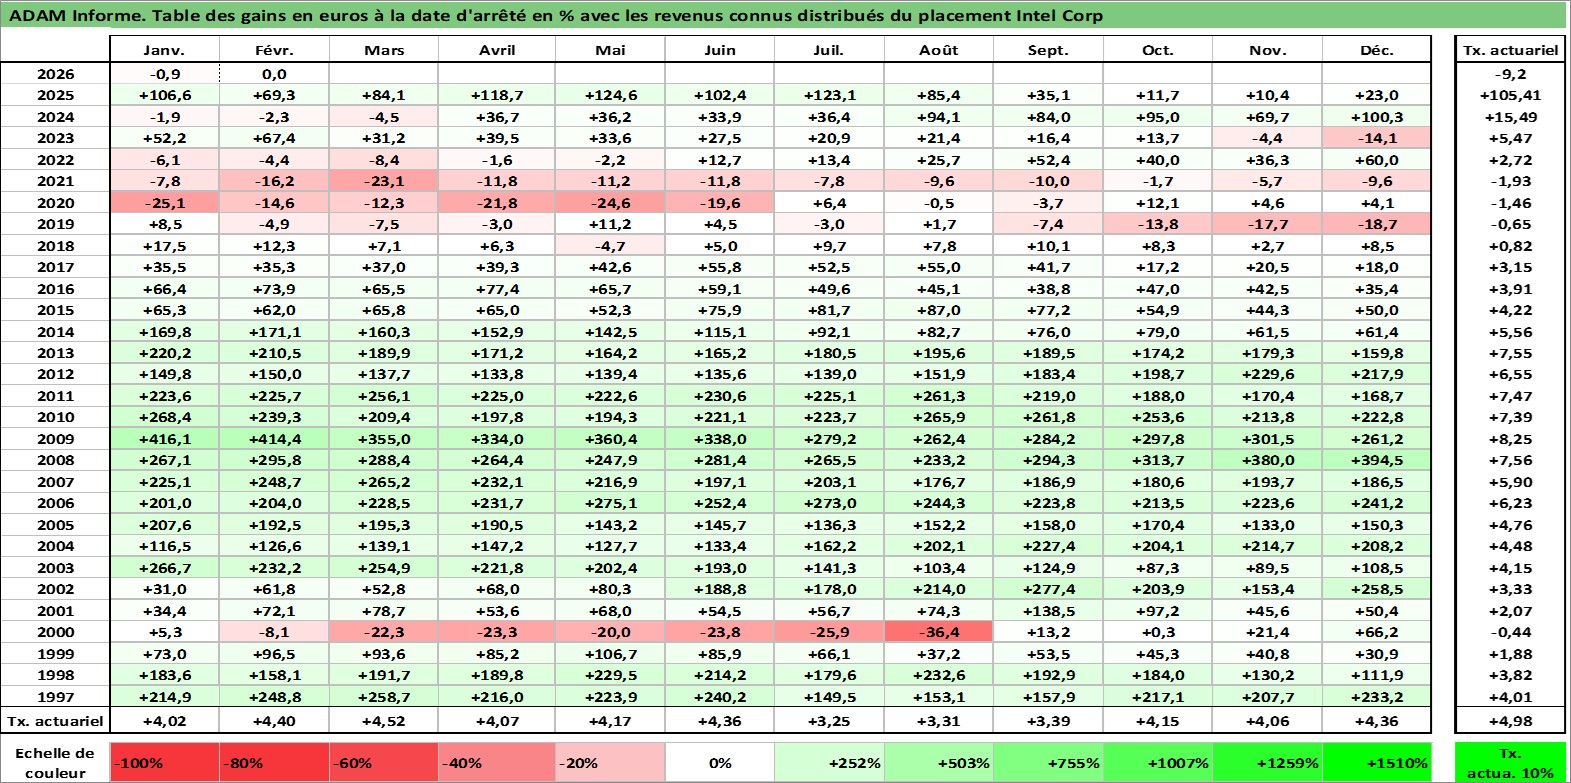This screenshot has height=783, width=1571.
Task: Click the Echelle de couleur label
Action: (x=55, y=762)
